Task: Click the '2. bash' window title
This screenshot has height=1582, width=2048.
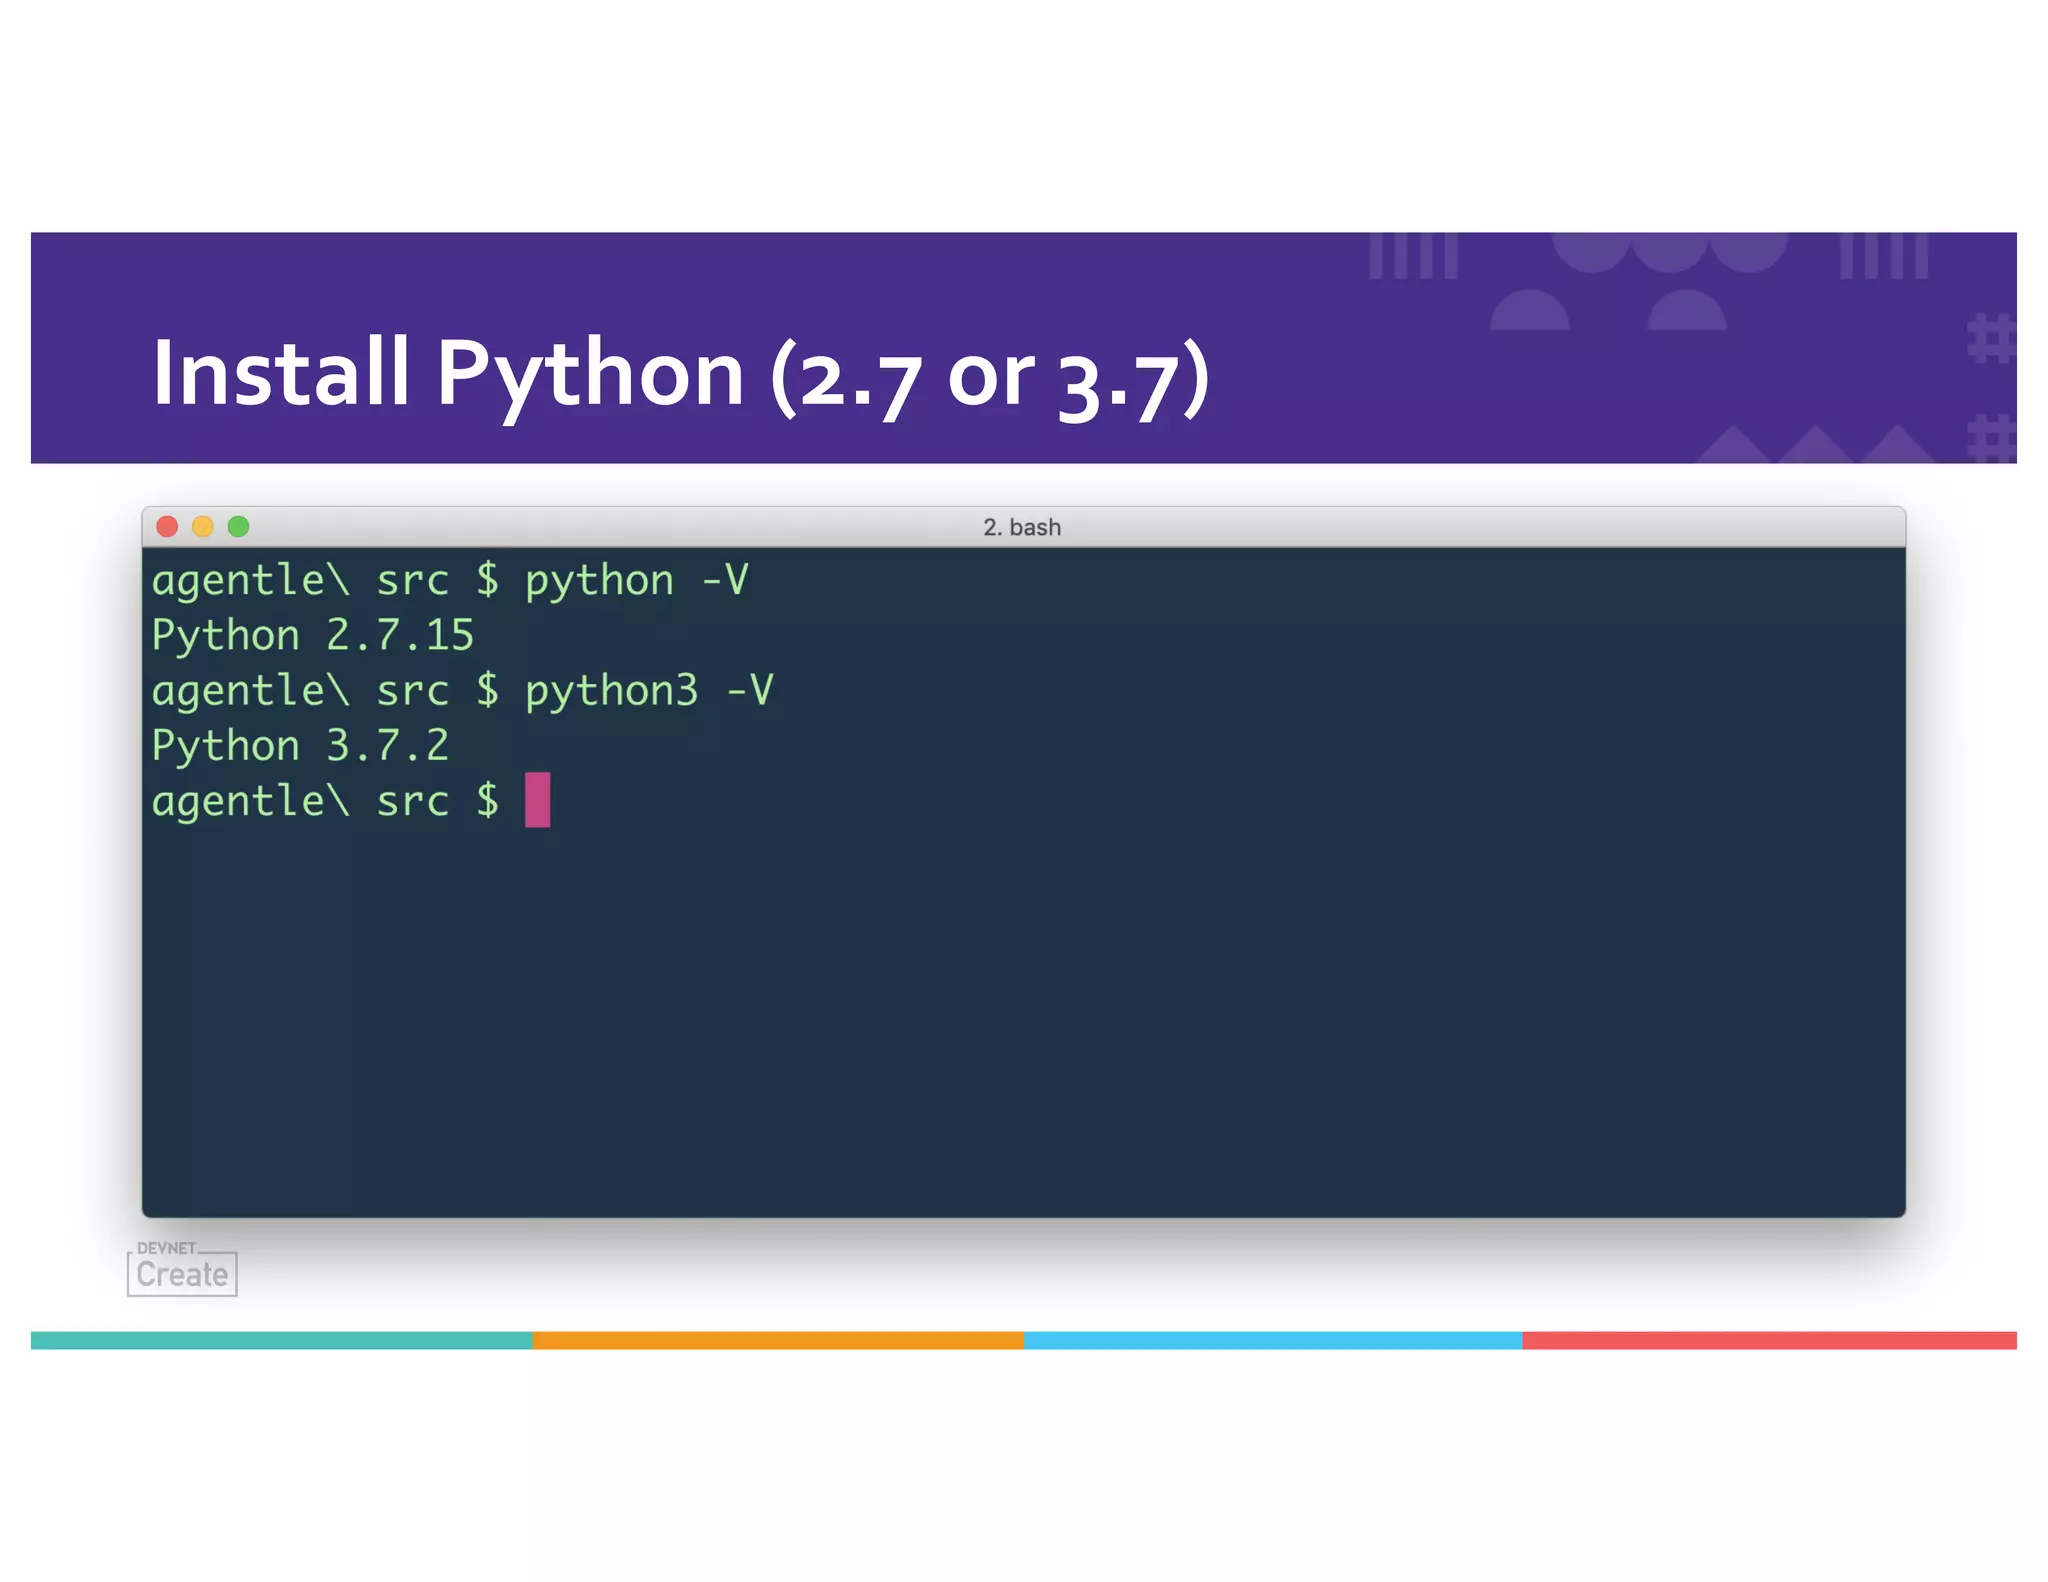Action: [1022, 527]
